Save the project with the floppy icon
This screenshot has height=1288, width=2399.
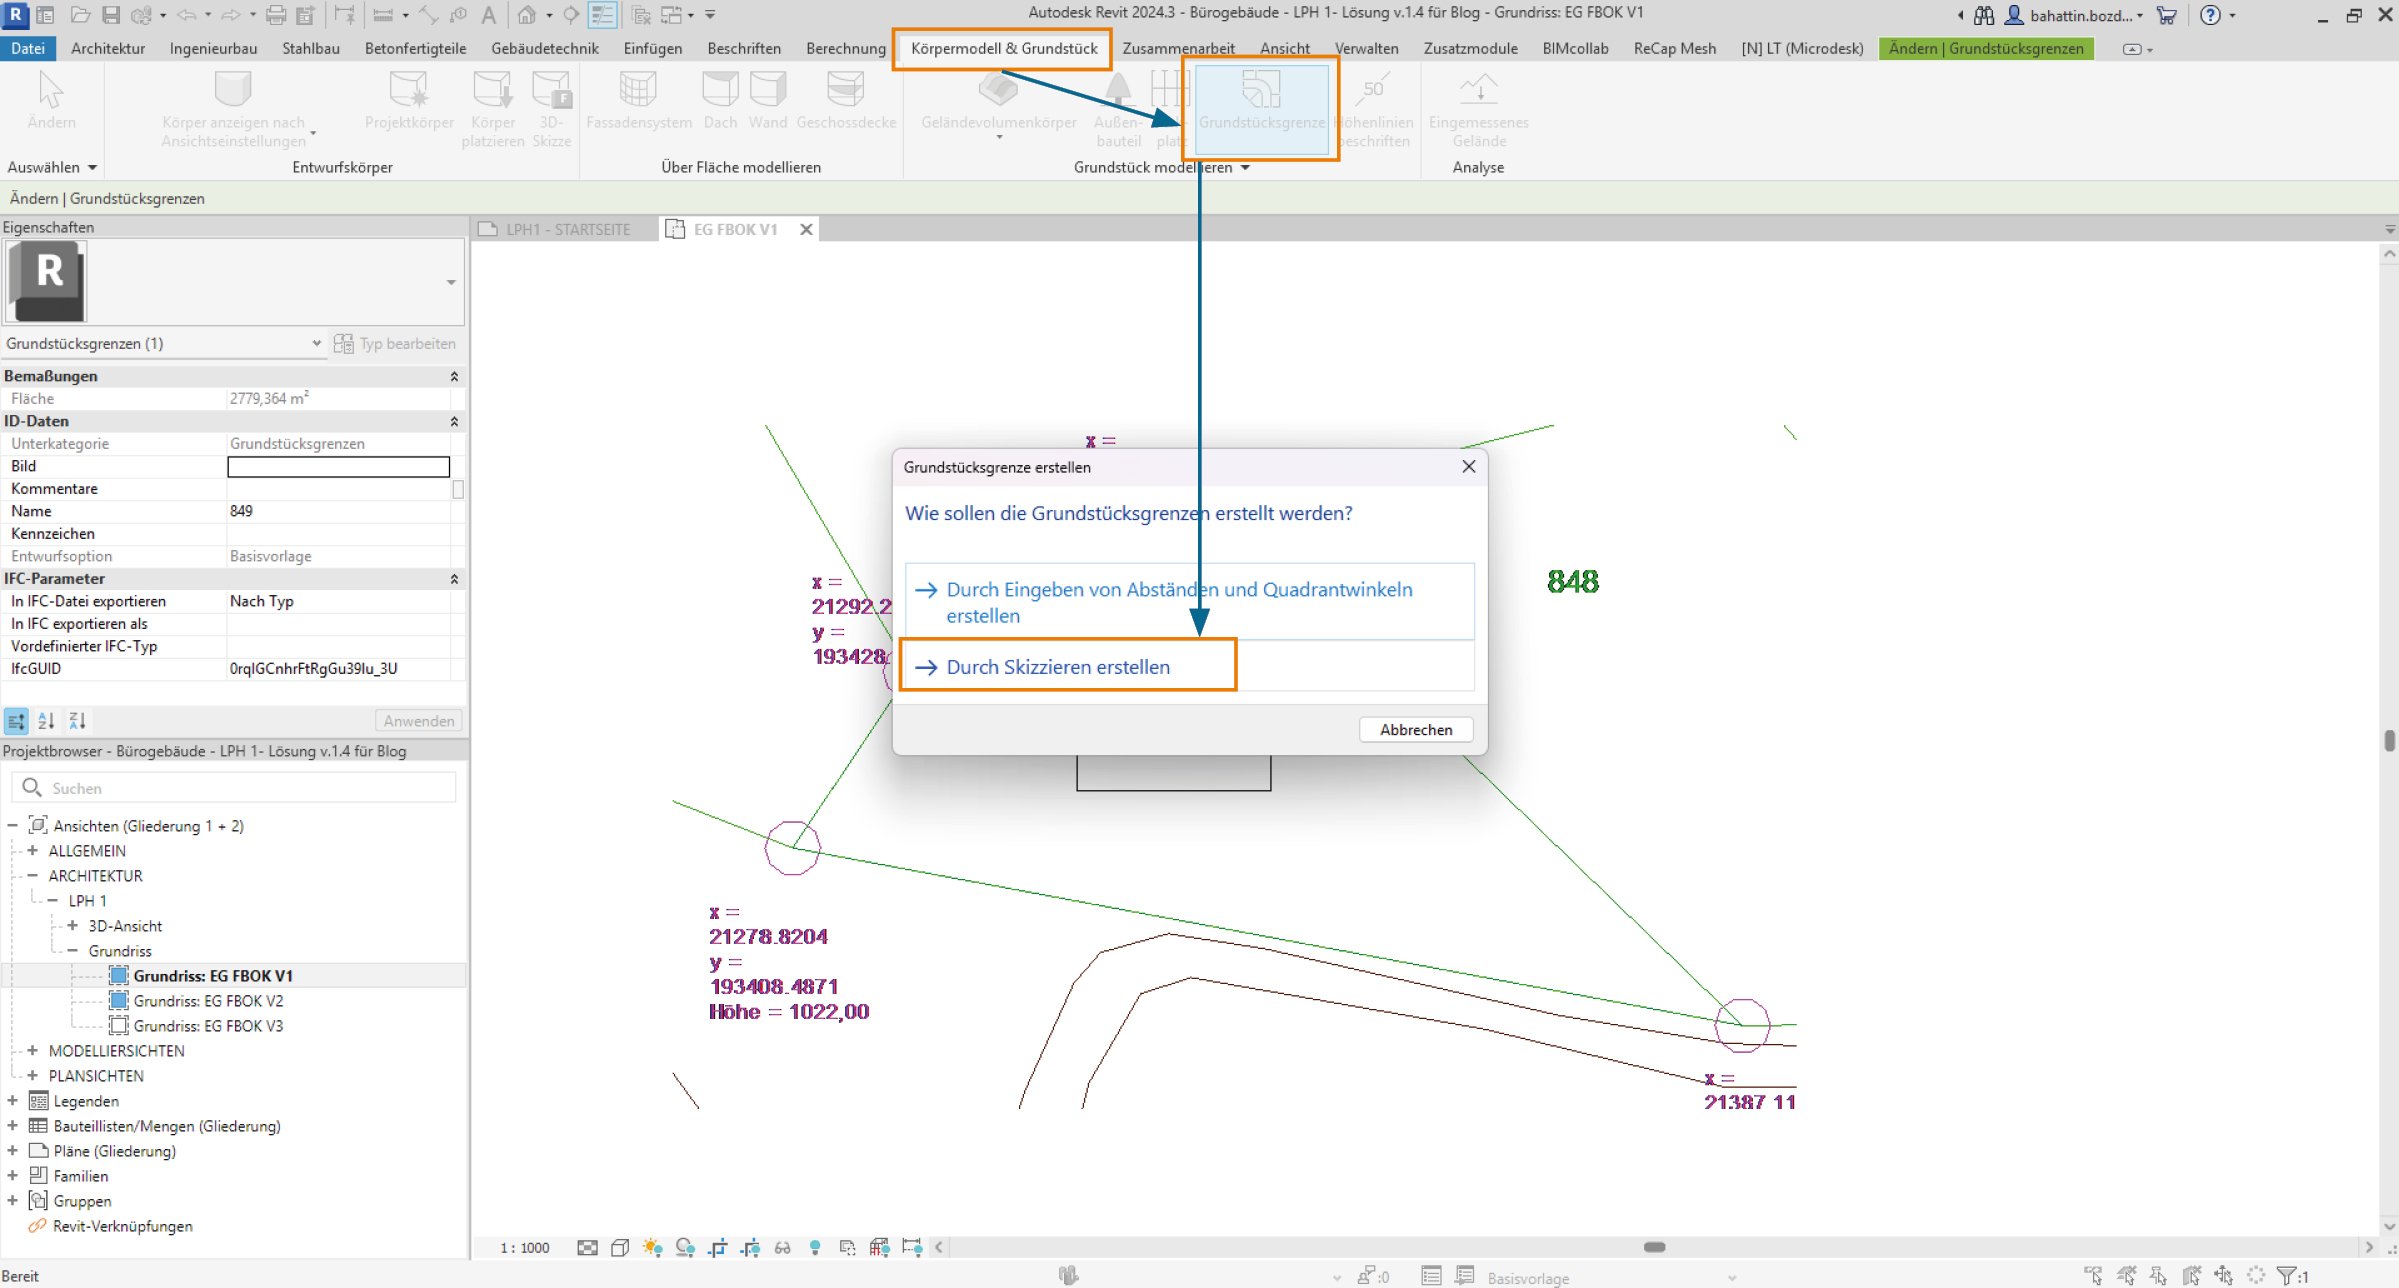(x=111, y=15)
